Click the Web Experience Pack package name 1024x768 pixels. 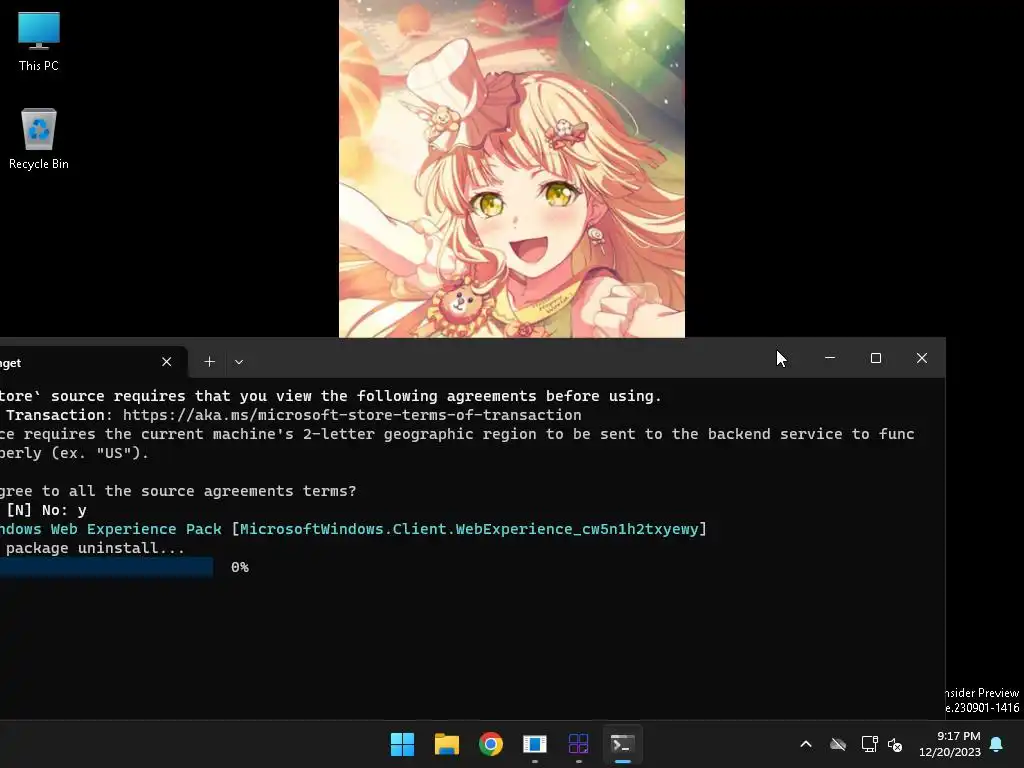[110, 529]
